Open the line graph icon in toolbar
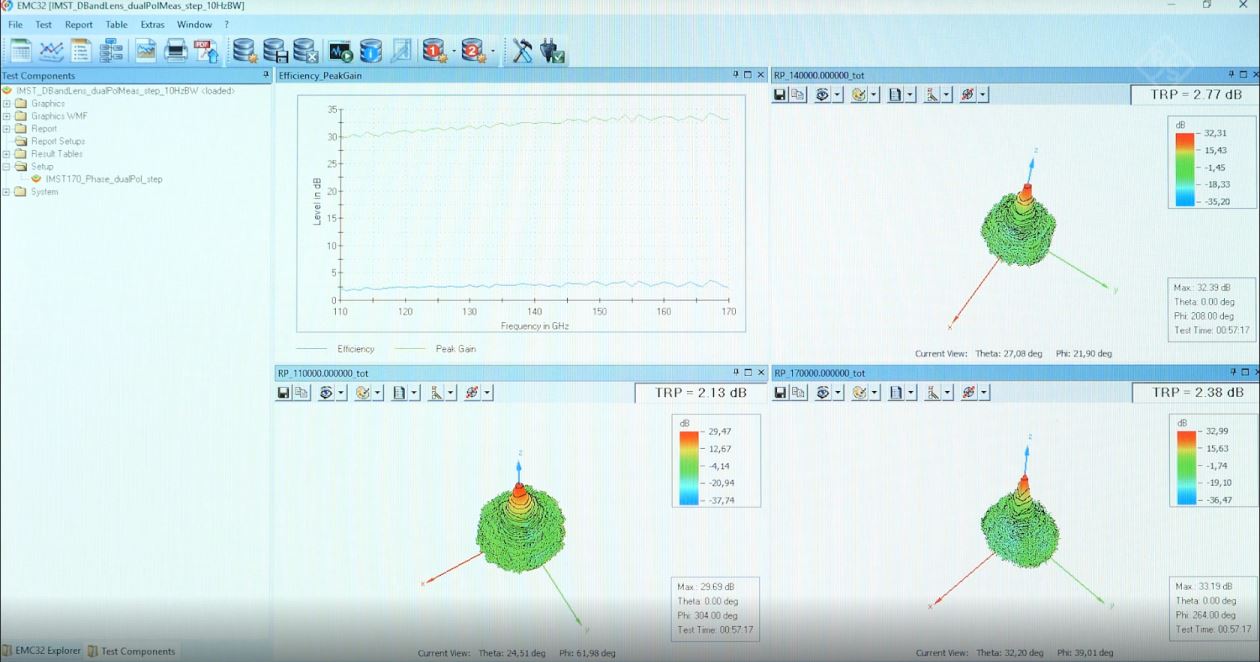 pos(51,51)
